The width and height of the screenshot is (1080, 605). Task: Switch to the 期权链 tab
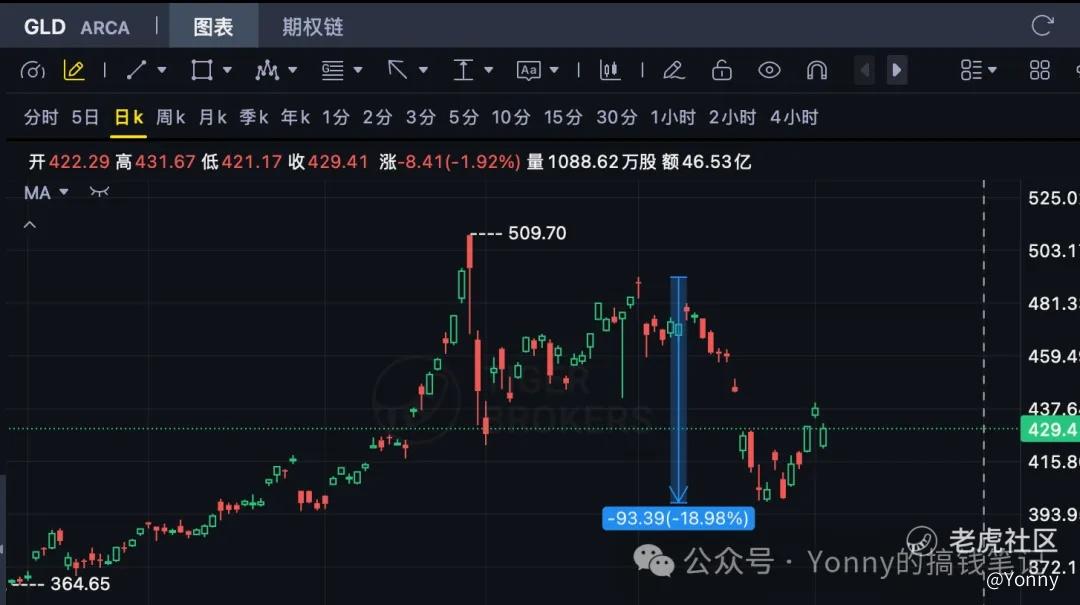coord(313,27)
